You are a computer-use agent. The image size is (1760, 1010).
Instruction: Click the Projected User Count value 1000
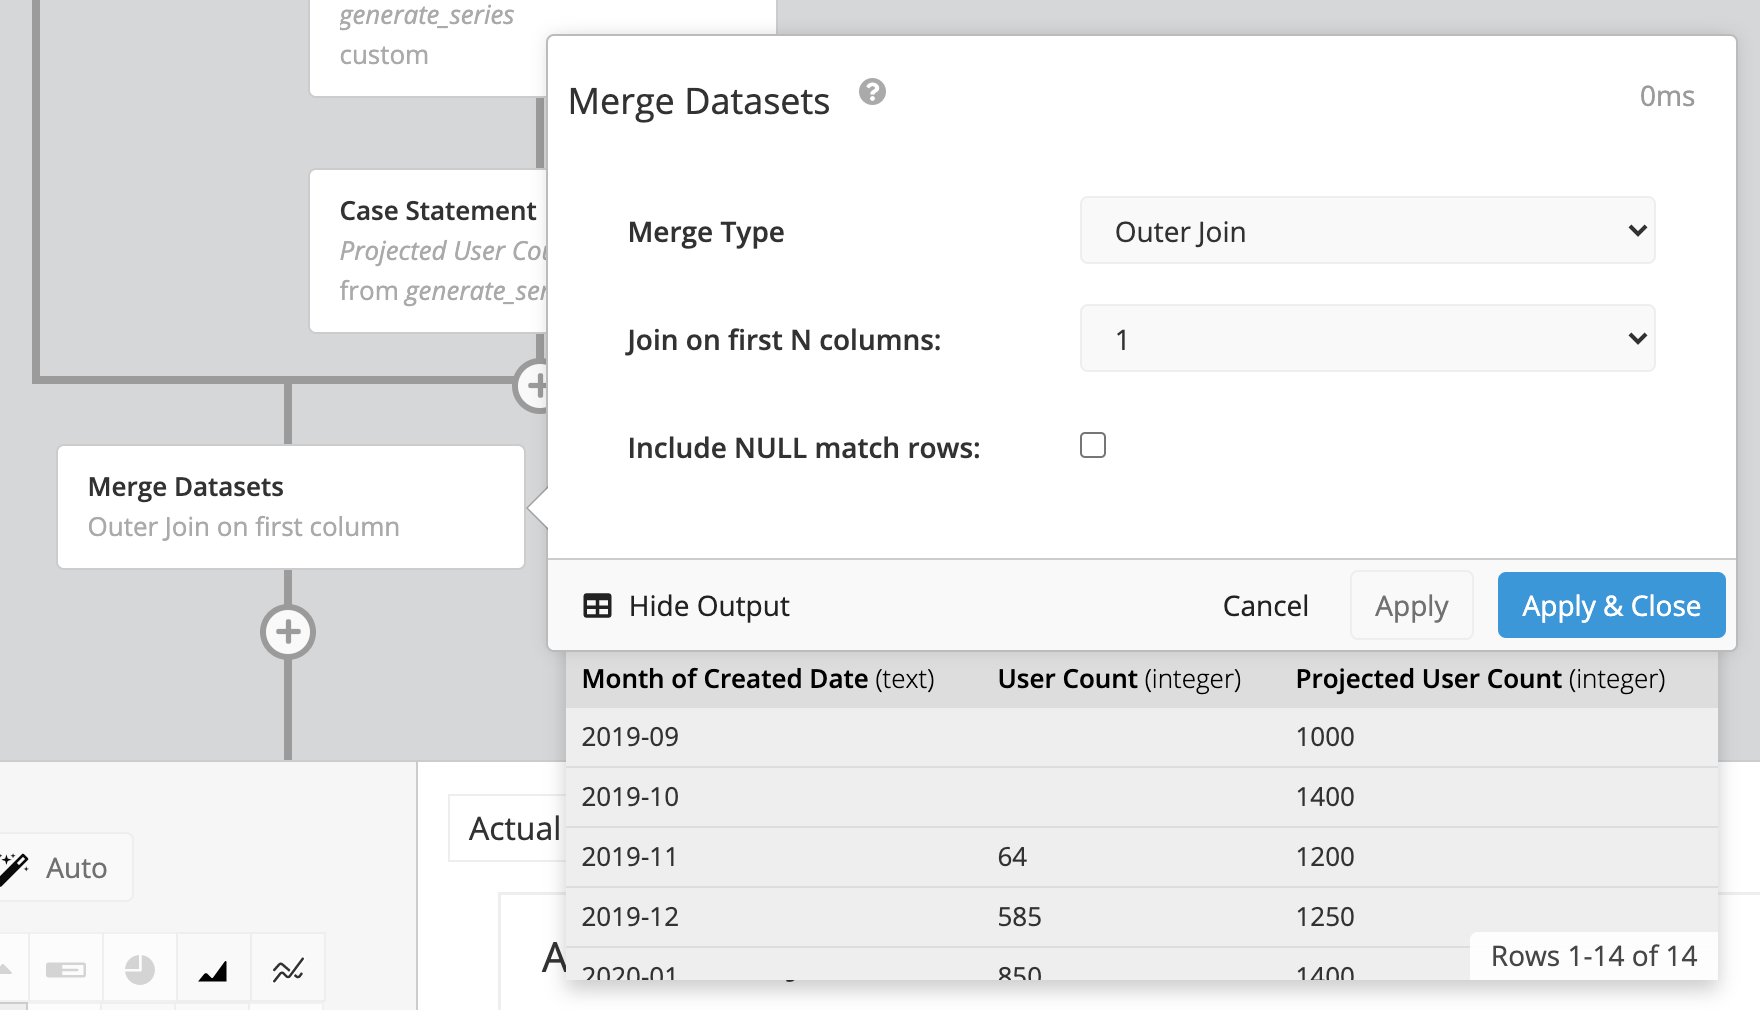point(1325,737)
